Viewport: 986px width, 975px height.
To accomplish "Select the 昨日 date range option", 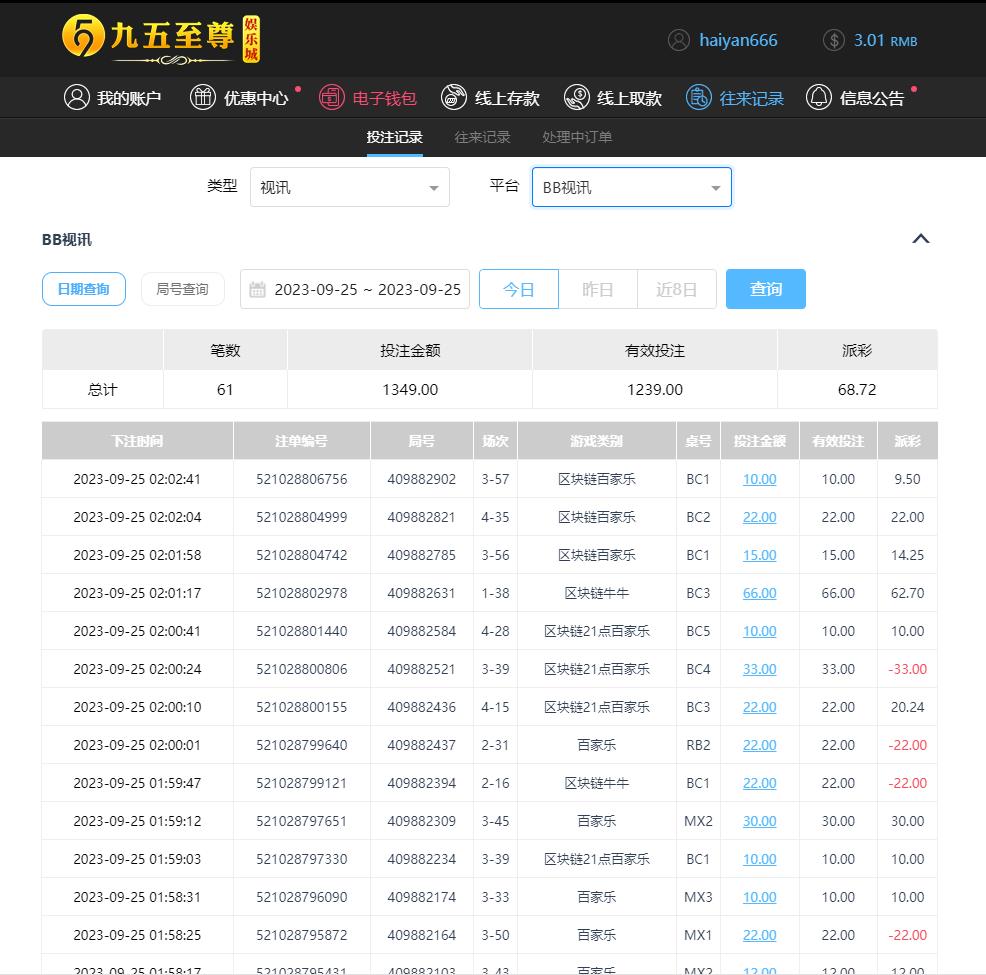I will (x=597, y=289).
